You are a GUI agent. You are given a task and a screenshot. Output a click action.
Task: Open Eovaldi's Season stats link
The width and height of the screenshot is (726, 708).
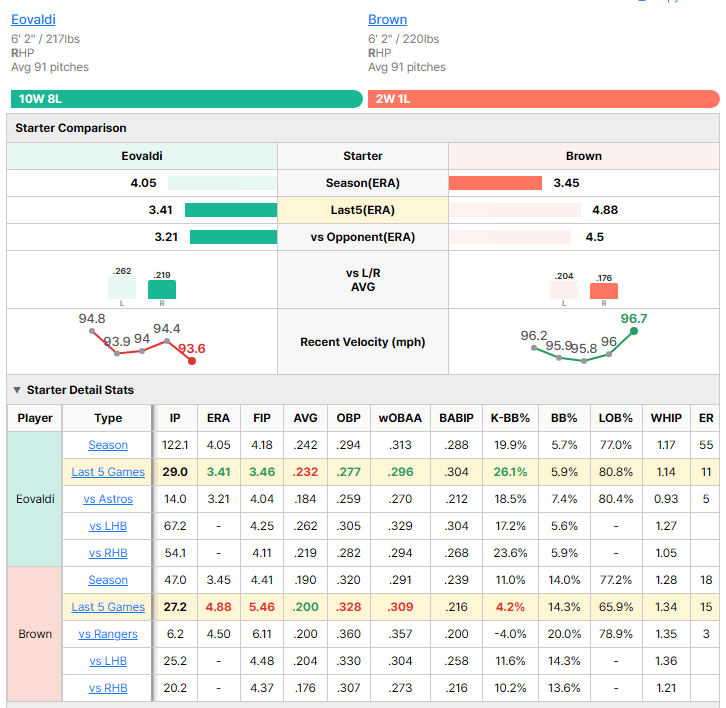tap(108, 445)
